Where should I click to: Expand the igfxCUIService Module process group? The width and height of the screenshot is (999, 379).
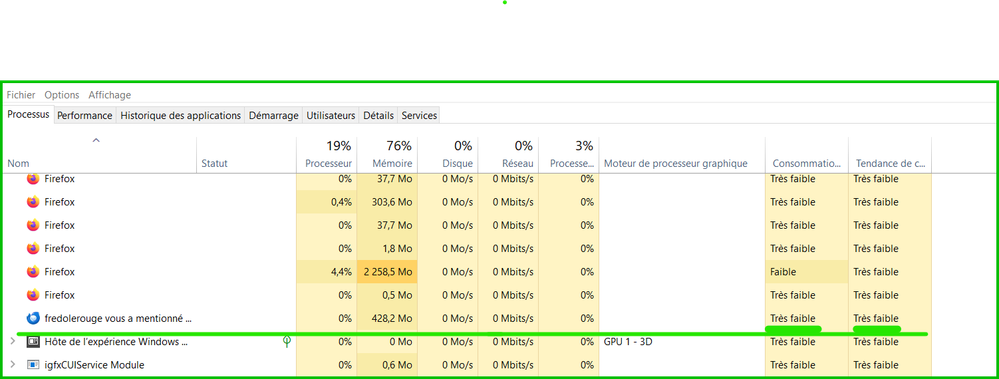[x=13, y=365]
